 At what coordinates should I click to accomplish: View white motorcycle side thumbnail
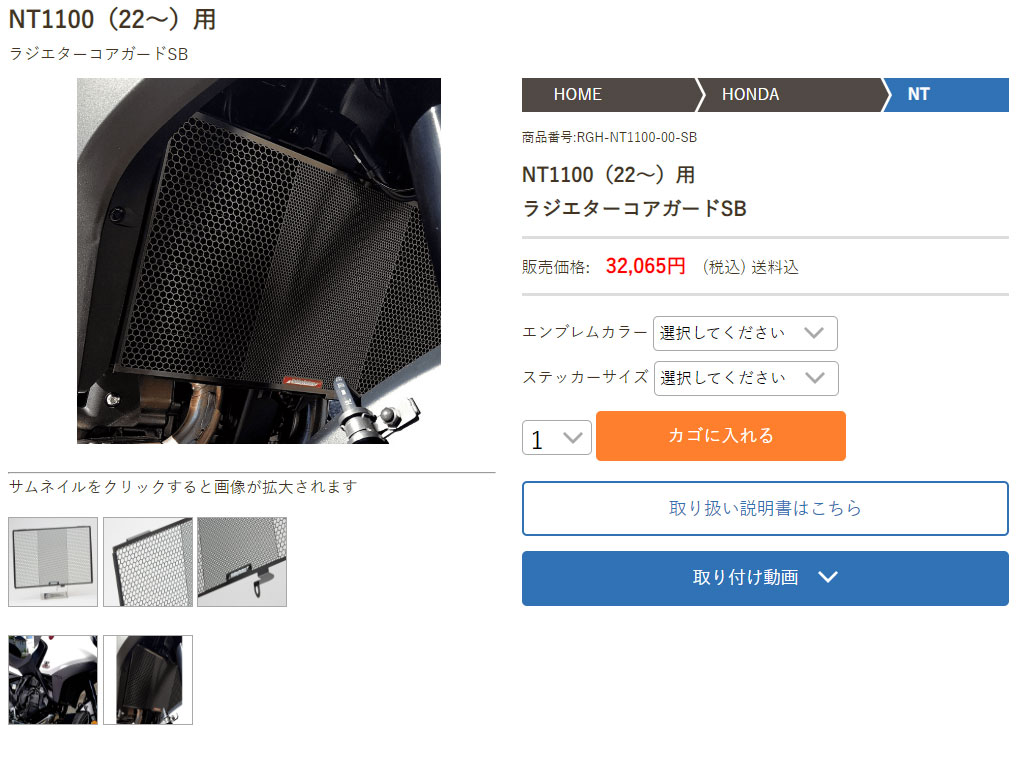tap(53, 680)
